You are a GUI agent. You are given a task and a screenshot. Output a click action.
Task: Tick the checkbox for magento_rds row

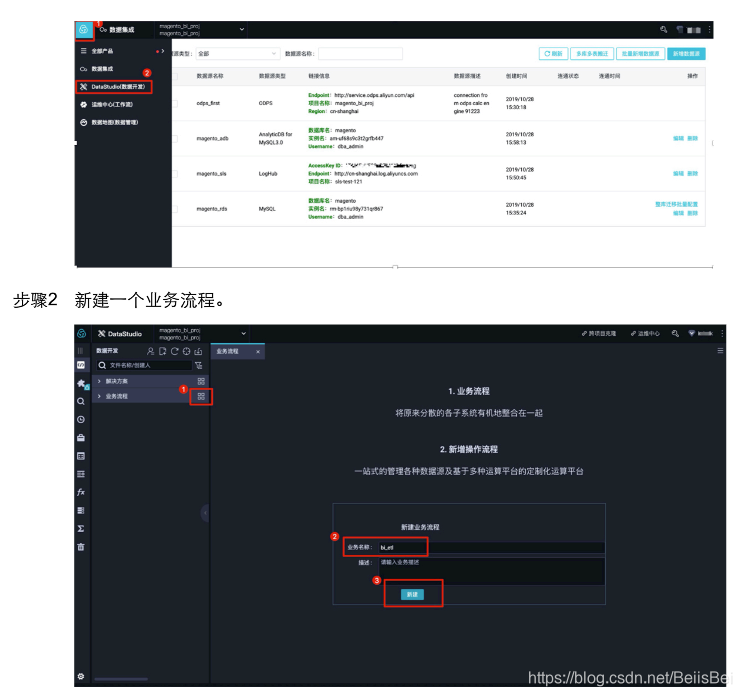click(175, 209)
